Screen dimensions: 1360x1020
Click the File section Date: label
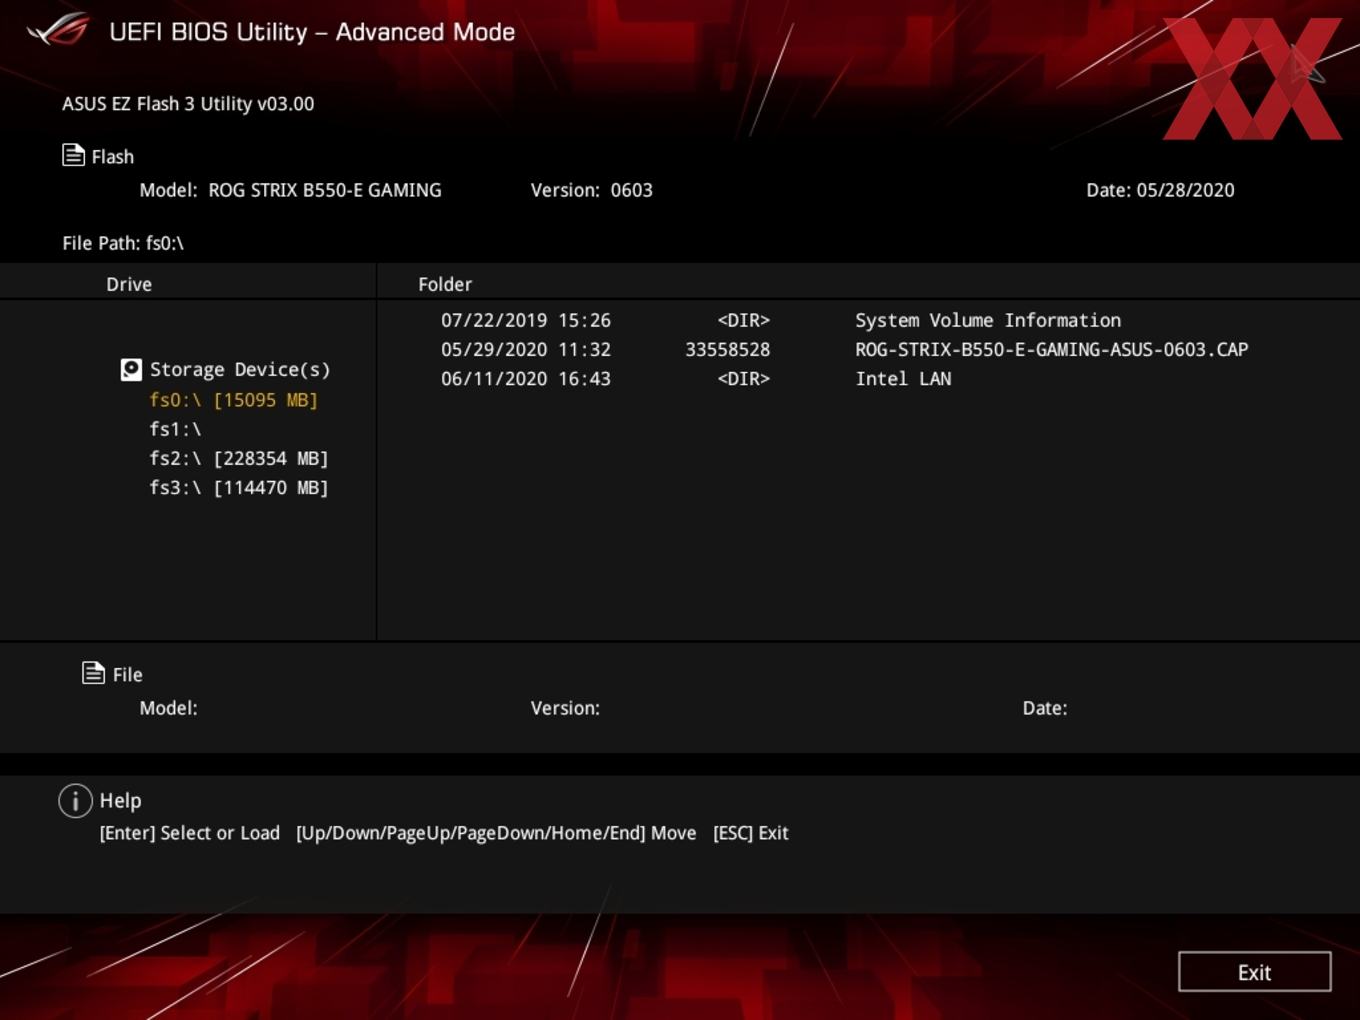click(x=1044, y=708)
